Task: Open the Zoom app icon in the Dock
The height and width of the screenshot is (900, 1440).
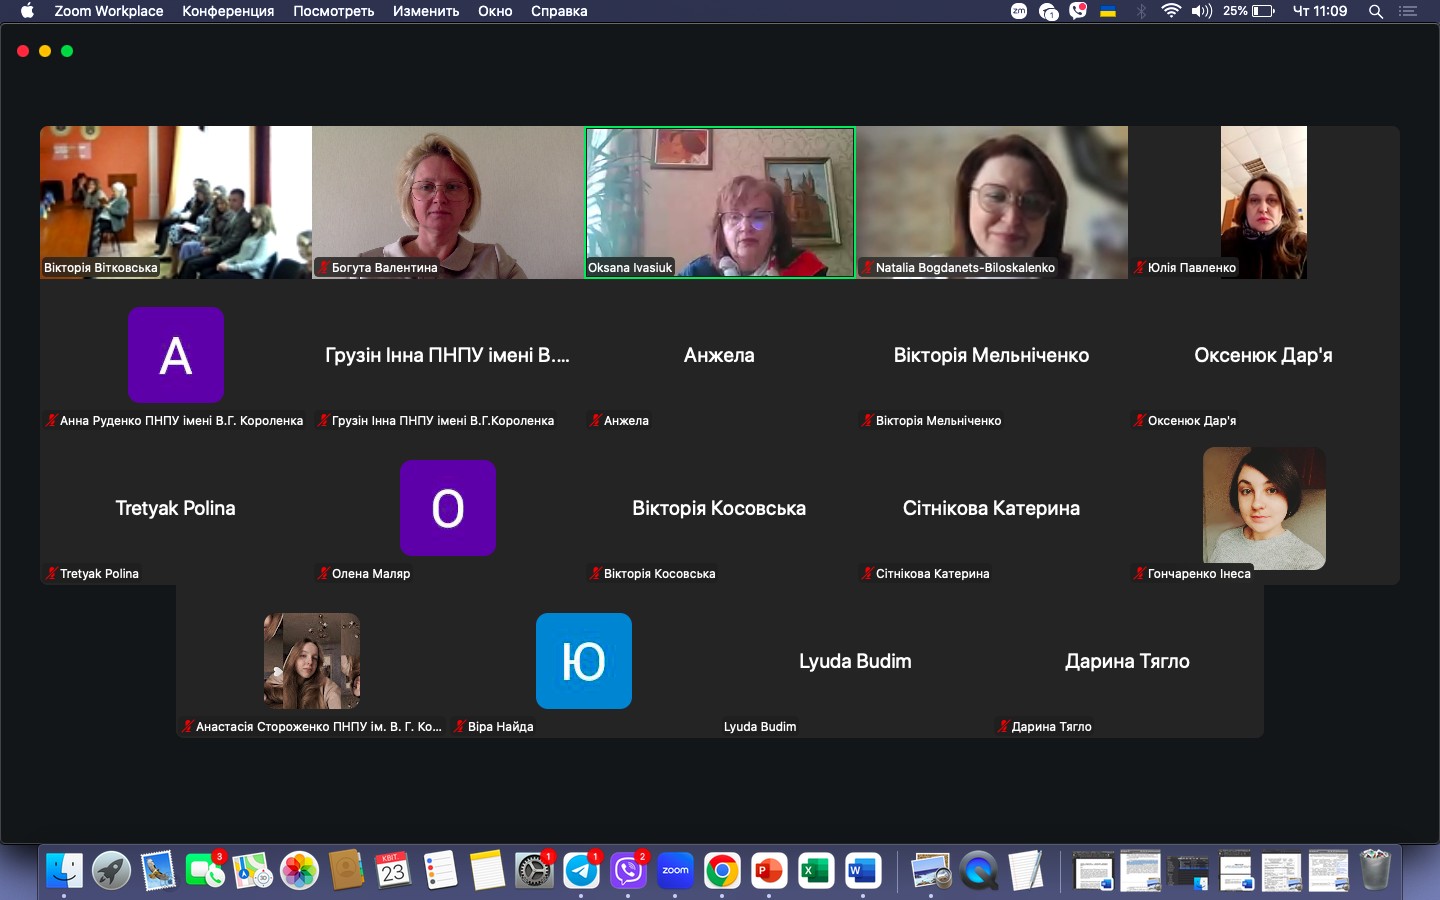Action: [675, 871]
